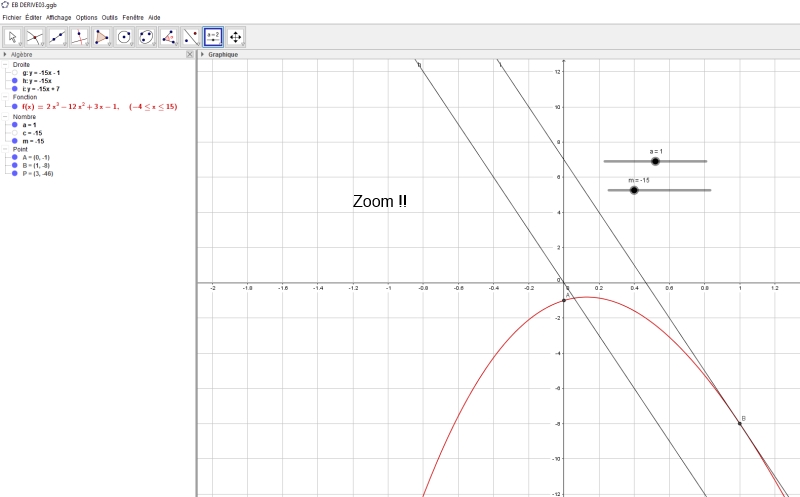Collapse the Nombre category
The image size is (800, 497).
coord(5,117)
